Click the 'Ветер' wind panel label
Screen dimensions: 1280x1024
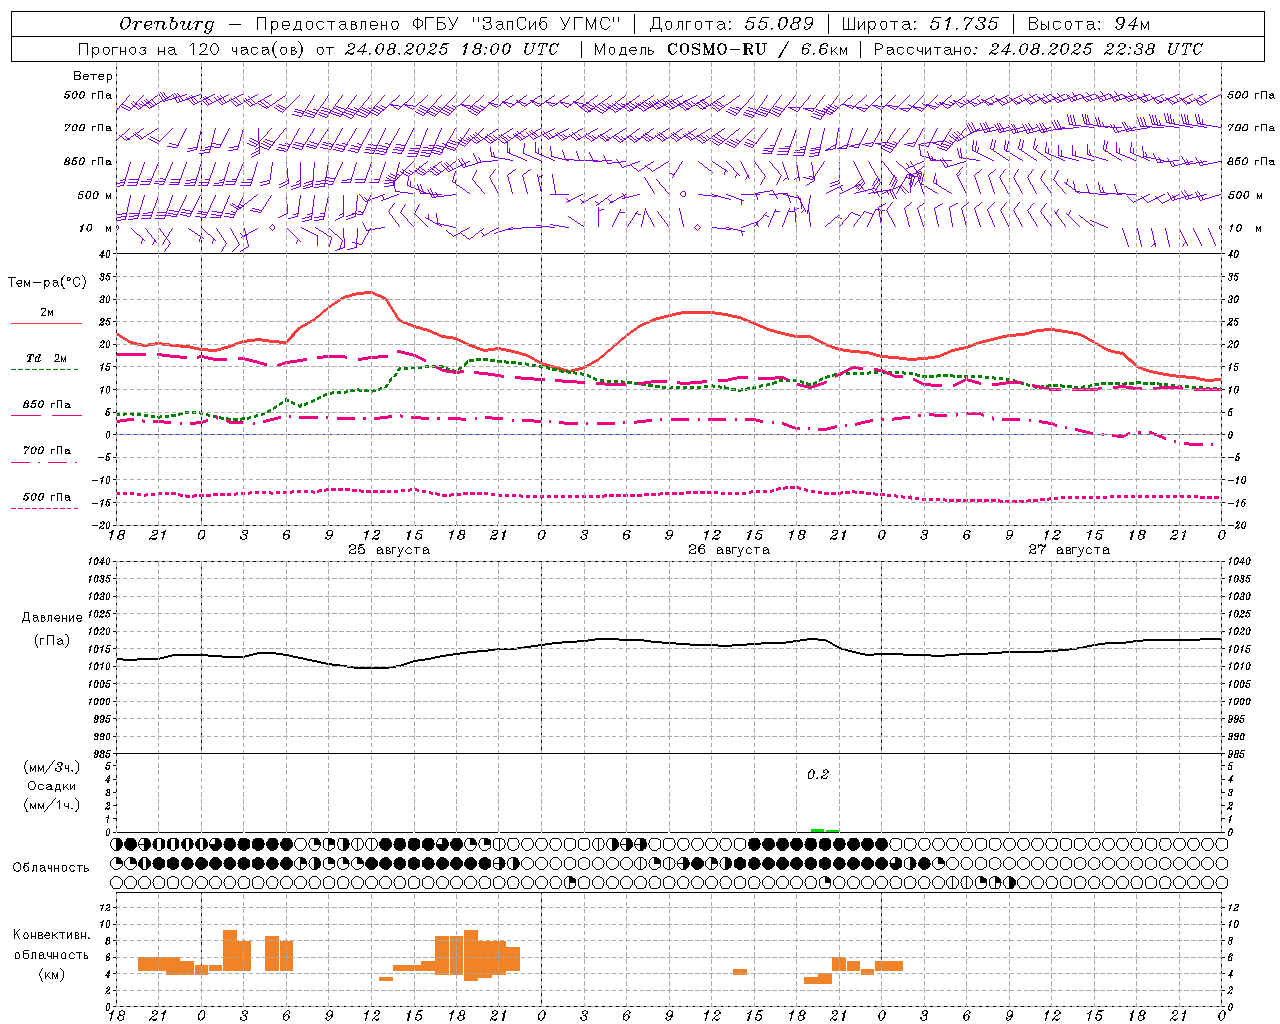pyautogui.click(x=93, y=76)
